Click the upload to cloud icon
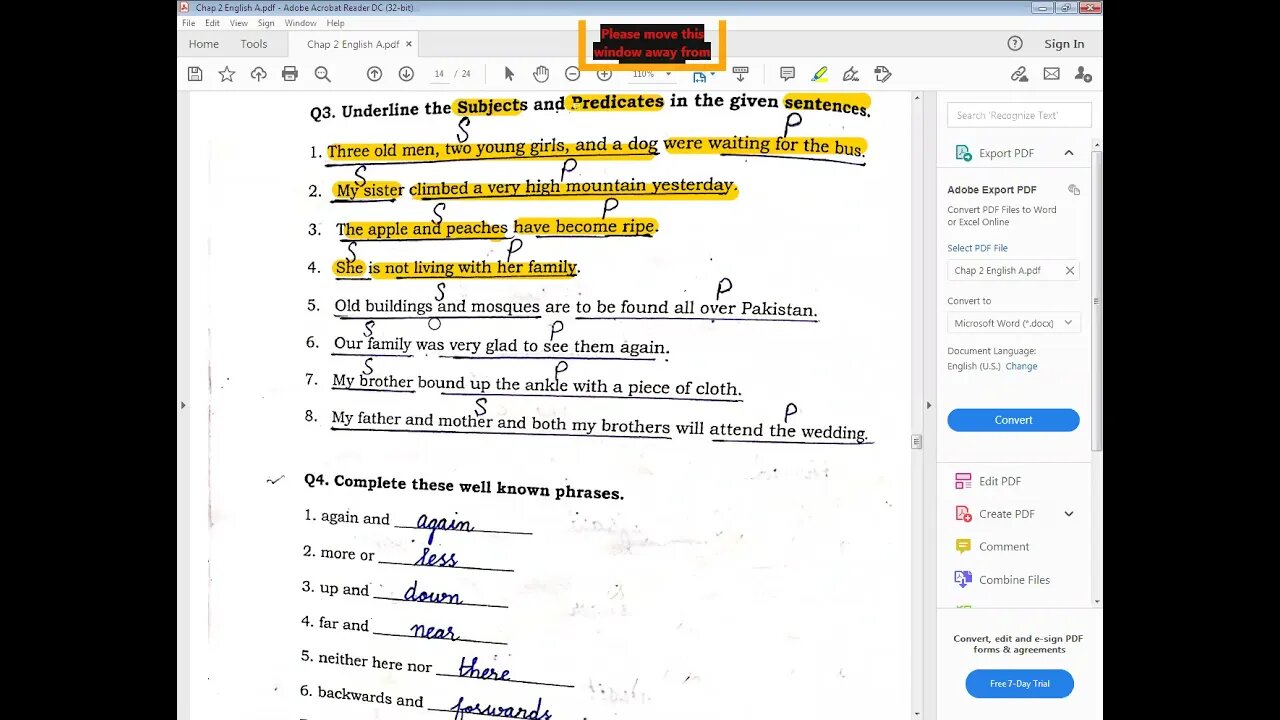Viewport: 1280px width, 720px height. point(258,74)
